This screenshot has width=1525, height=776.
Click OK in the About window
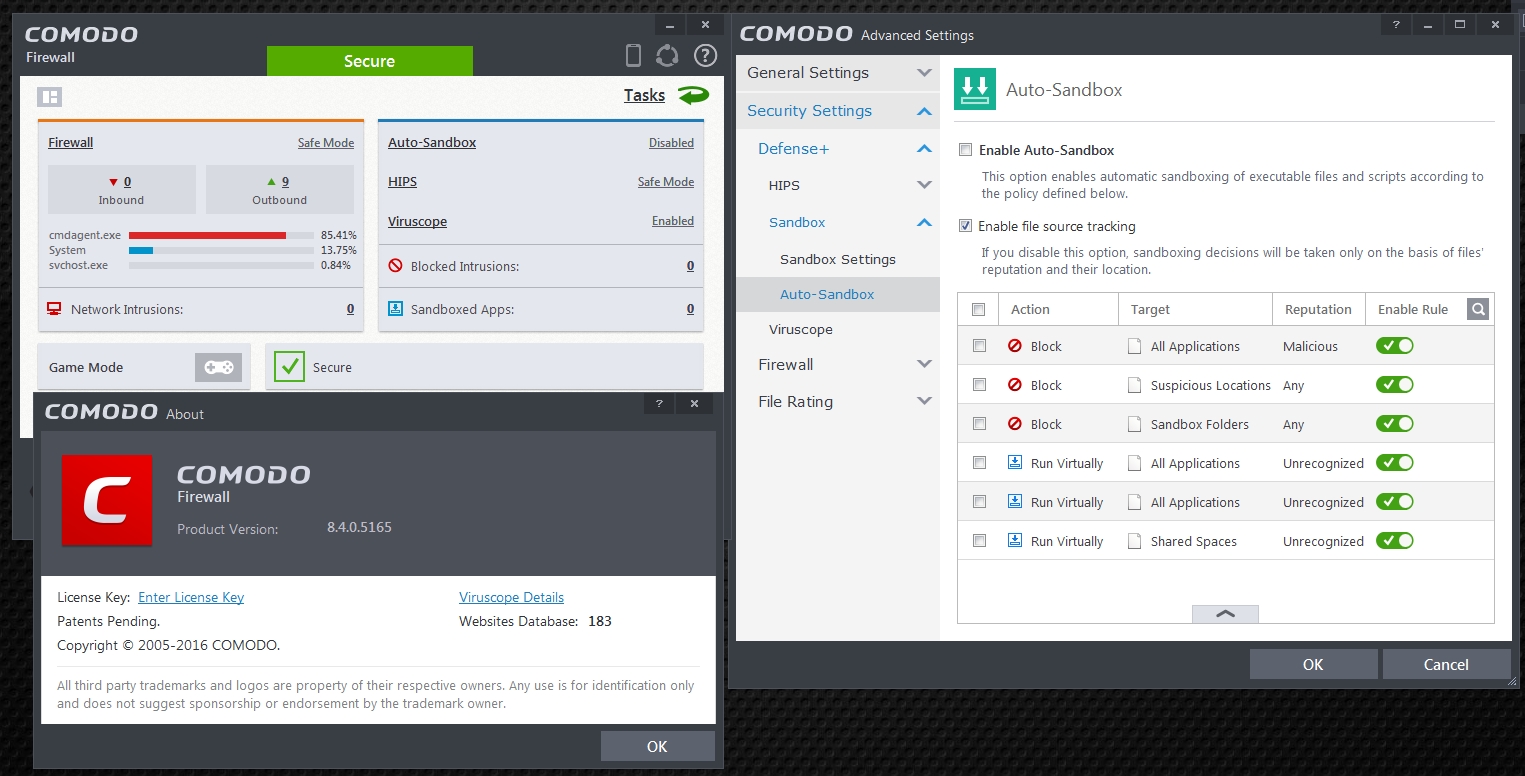pyautogui.click(x=657, y=746)
